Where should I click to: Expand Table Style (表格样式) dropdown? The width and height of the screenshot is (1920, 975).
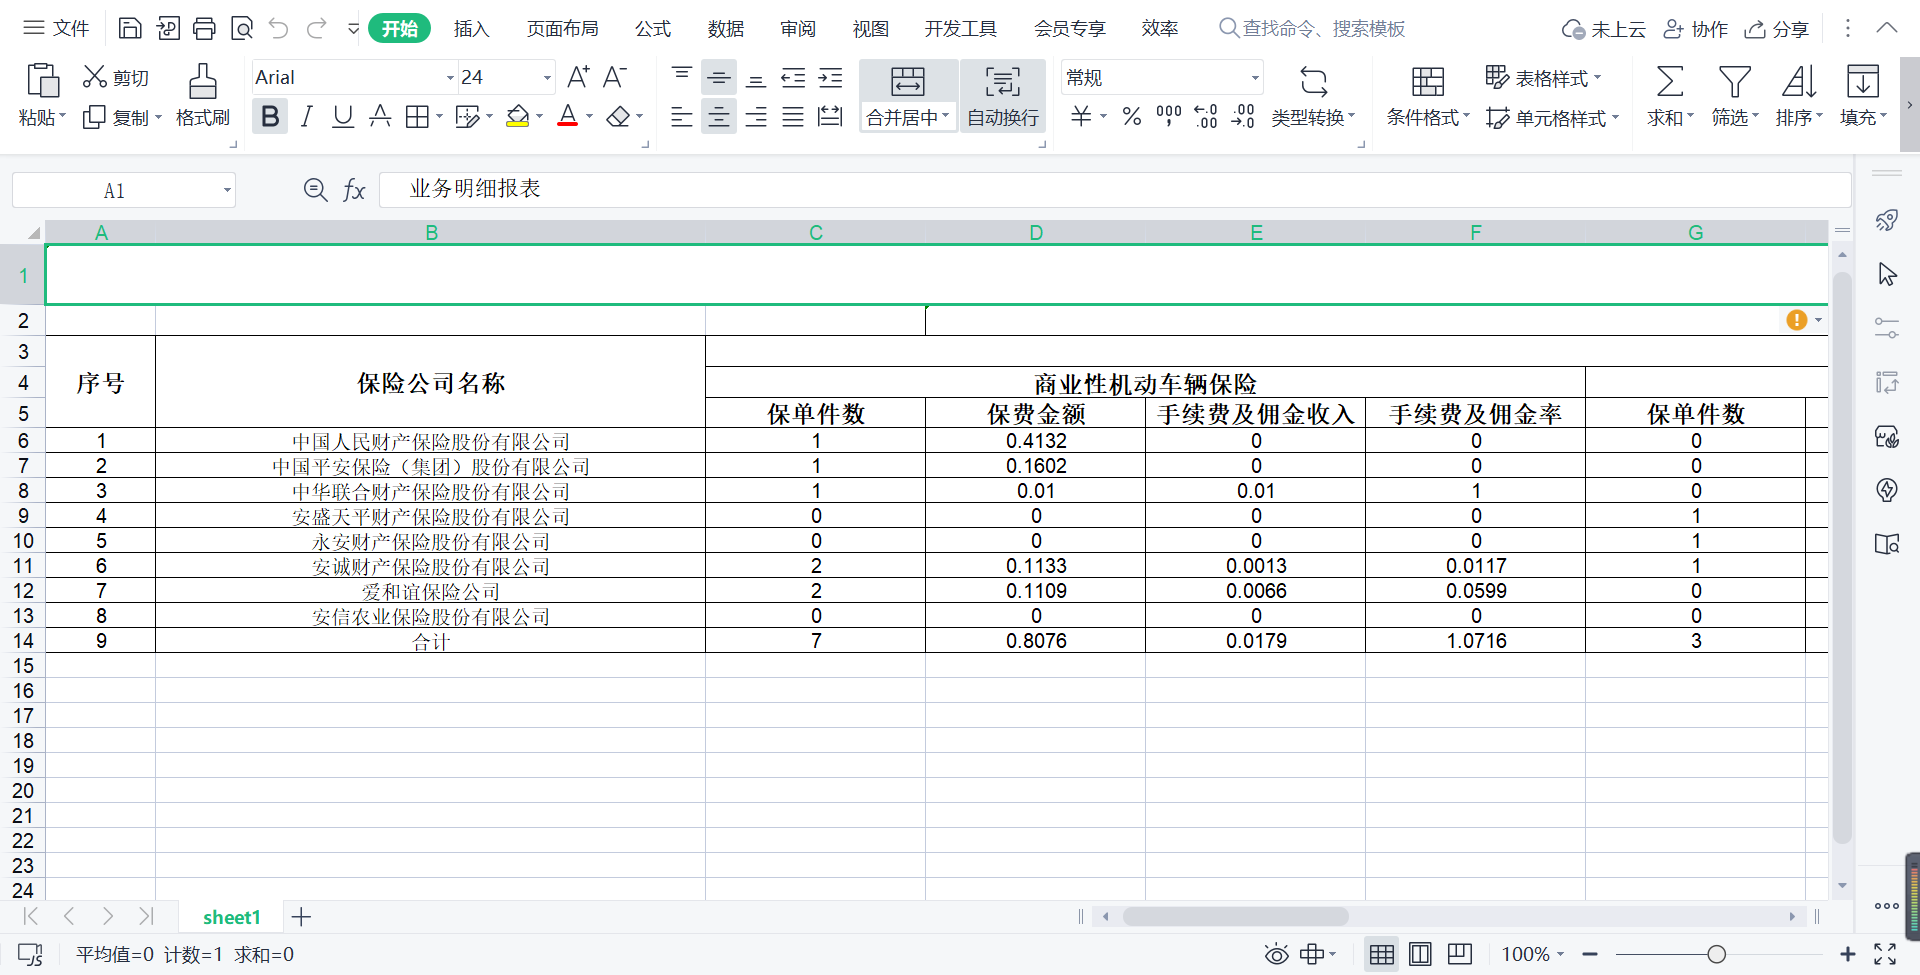1597,77
